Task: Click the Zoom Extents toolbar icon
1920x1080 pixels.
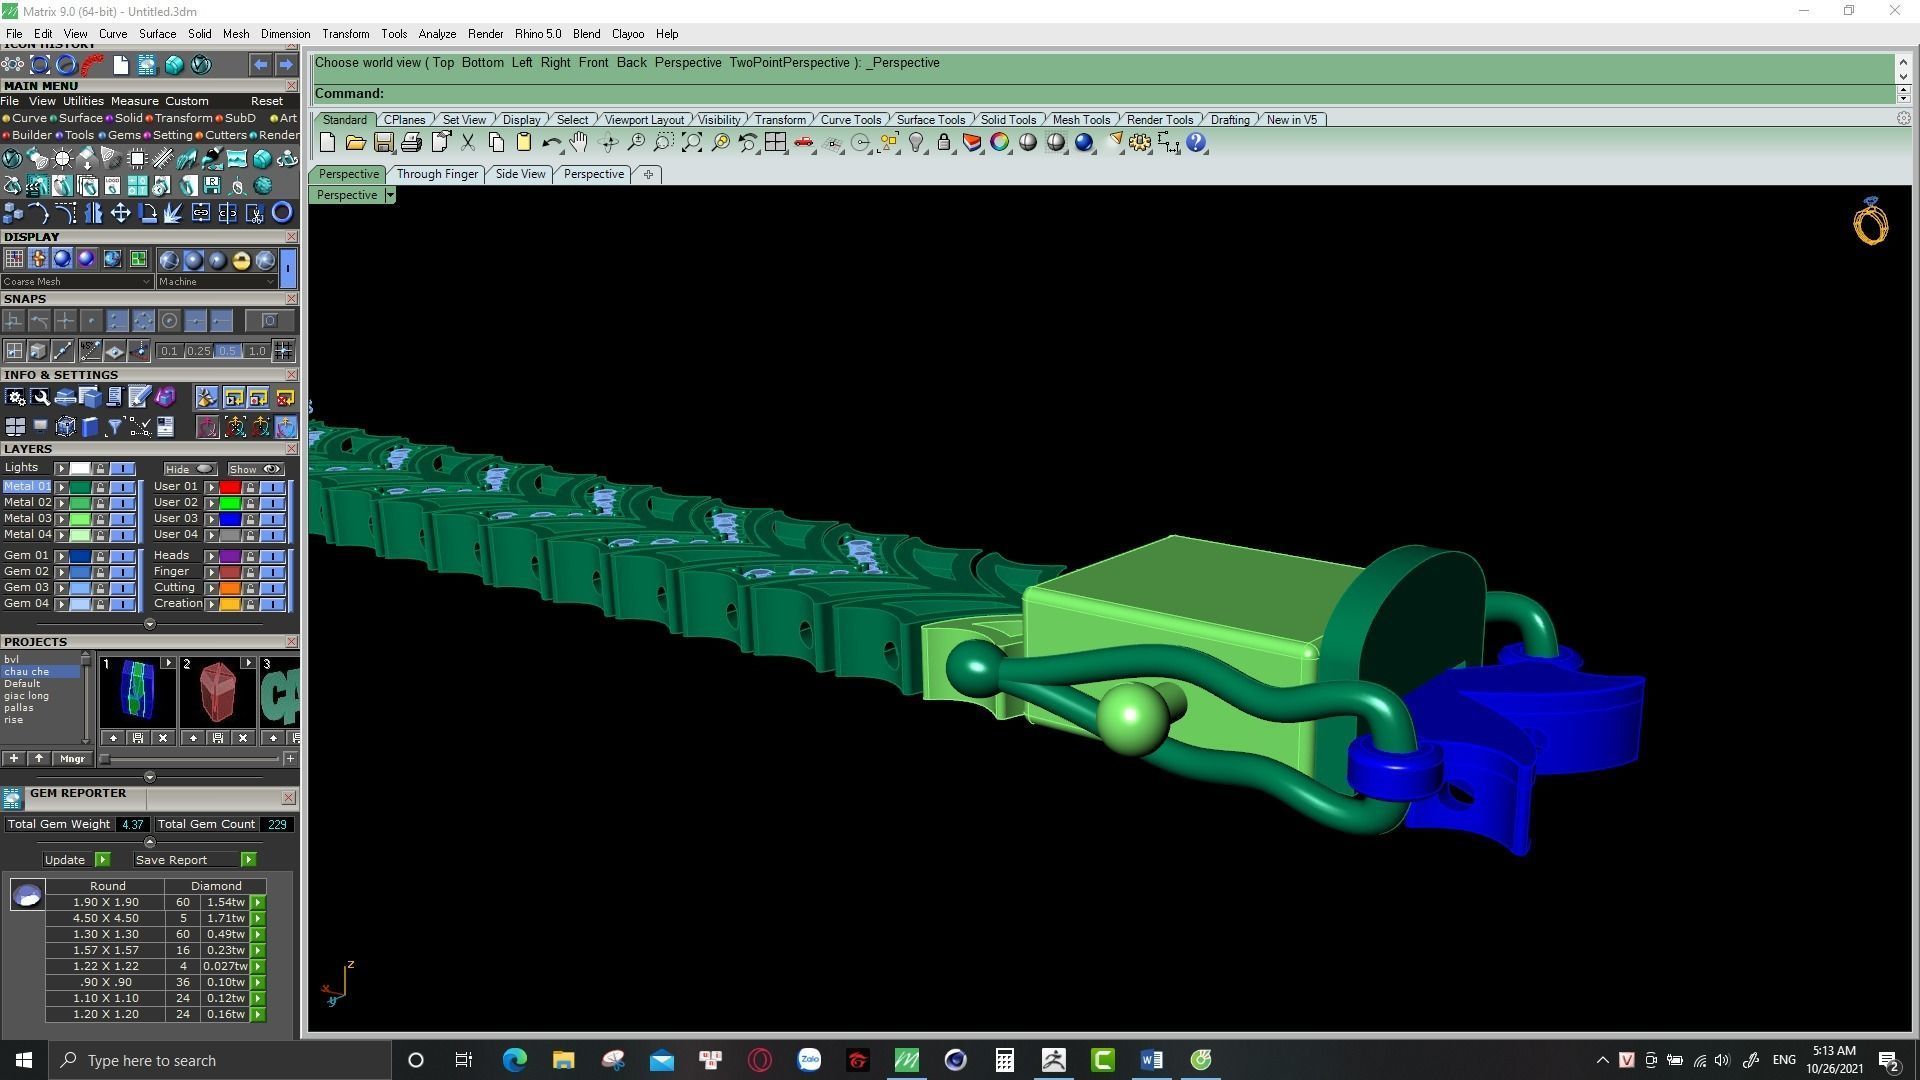Action: click(x=692, y=143)
